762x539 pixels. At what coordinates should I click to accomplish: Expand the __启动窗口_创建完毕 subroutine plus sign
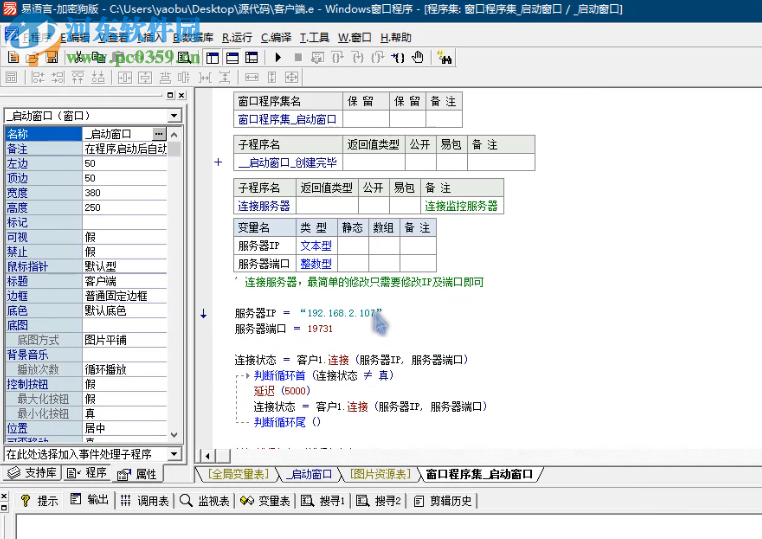coord(218,162)
